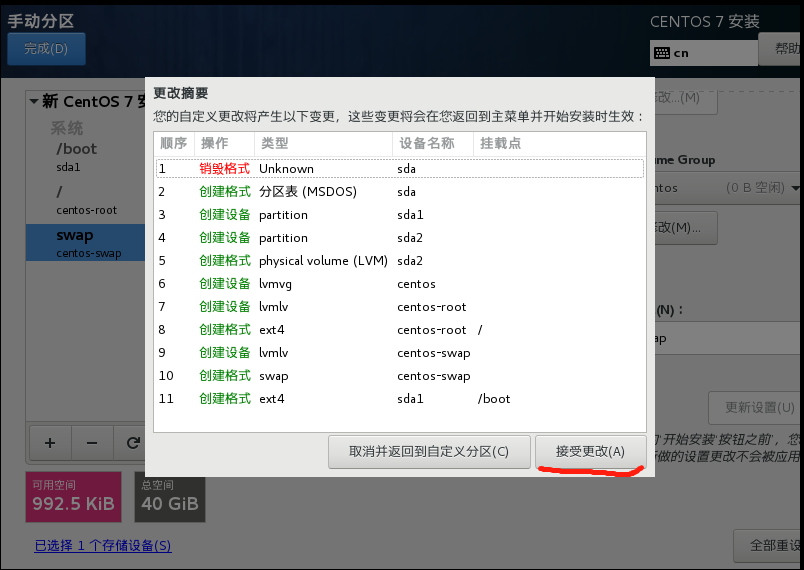This screenshot has height=570, width=804.
Task: Select the /boot sda1 partition entry
Action: click(x=86, y=157)
